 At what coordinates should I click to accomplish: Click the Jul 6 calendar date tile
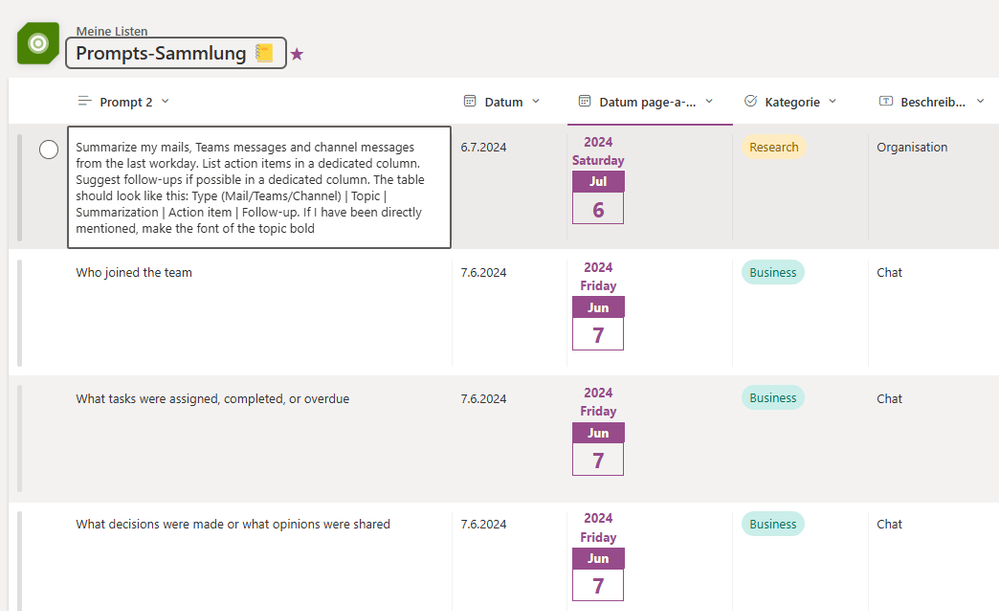(598, 197)
